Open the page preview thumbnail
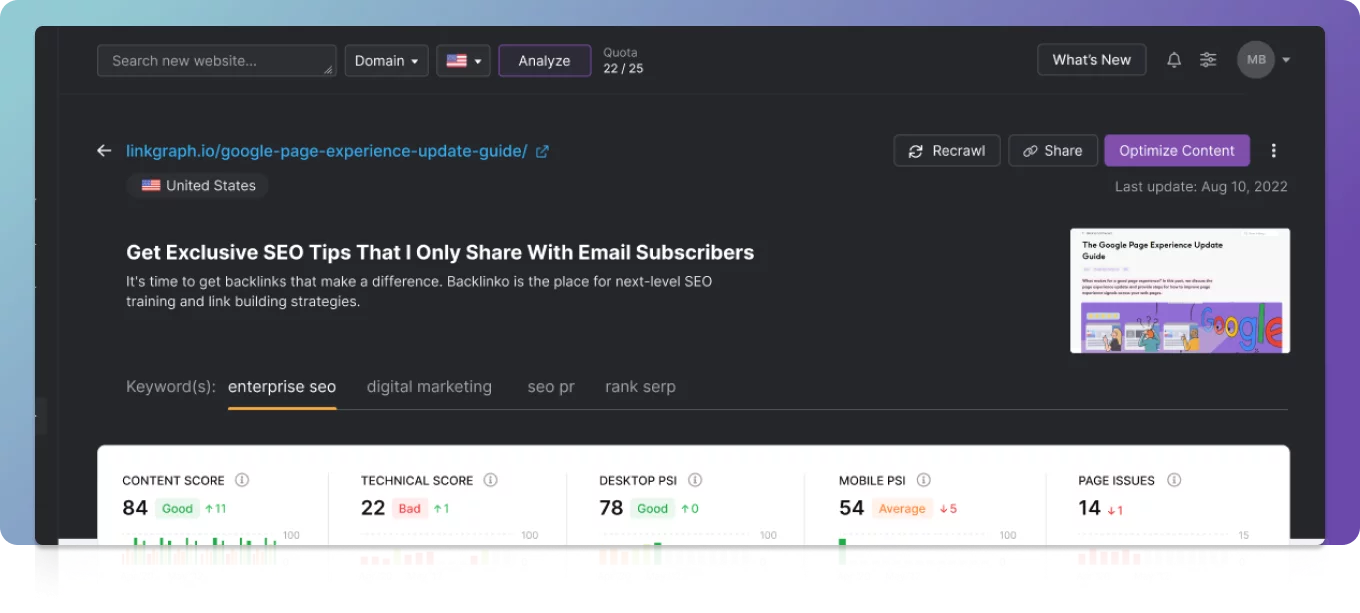 point(1180,291)
